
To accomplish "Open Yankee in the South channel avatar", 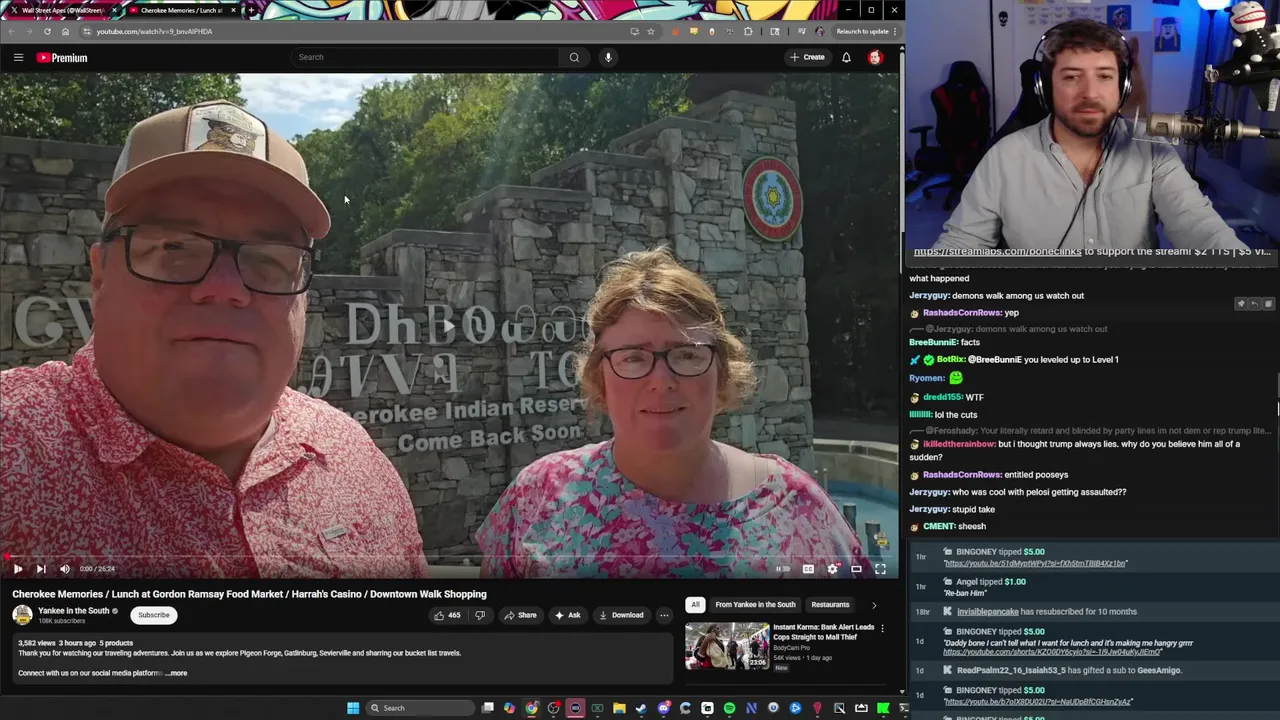I will click(x=22, y=615).
